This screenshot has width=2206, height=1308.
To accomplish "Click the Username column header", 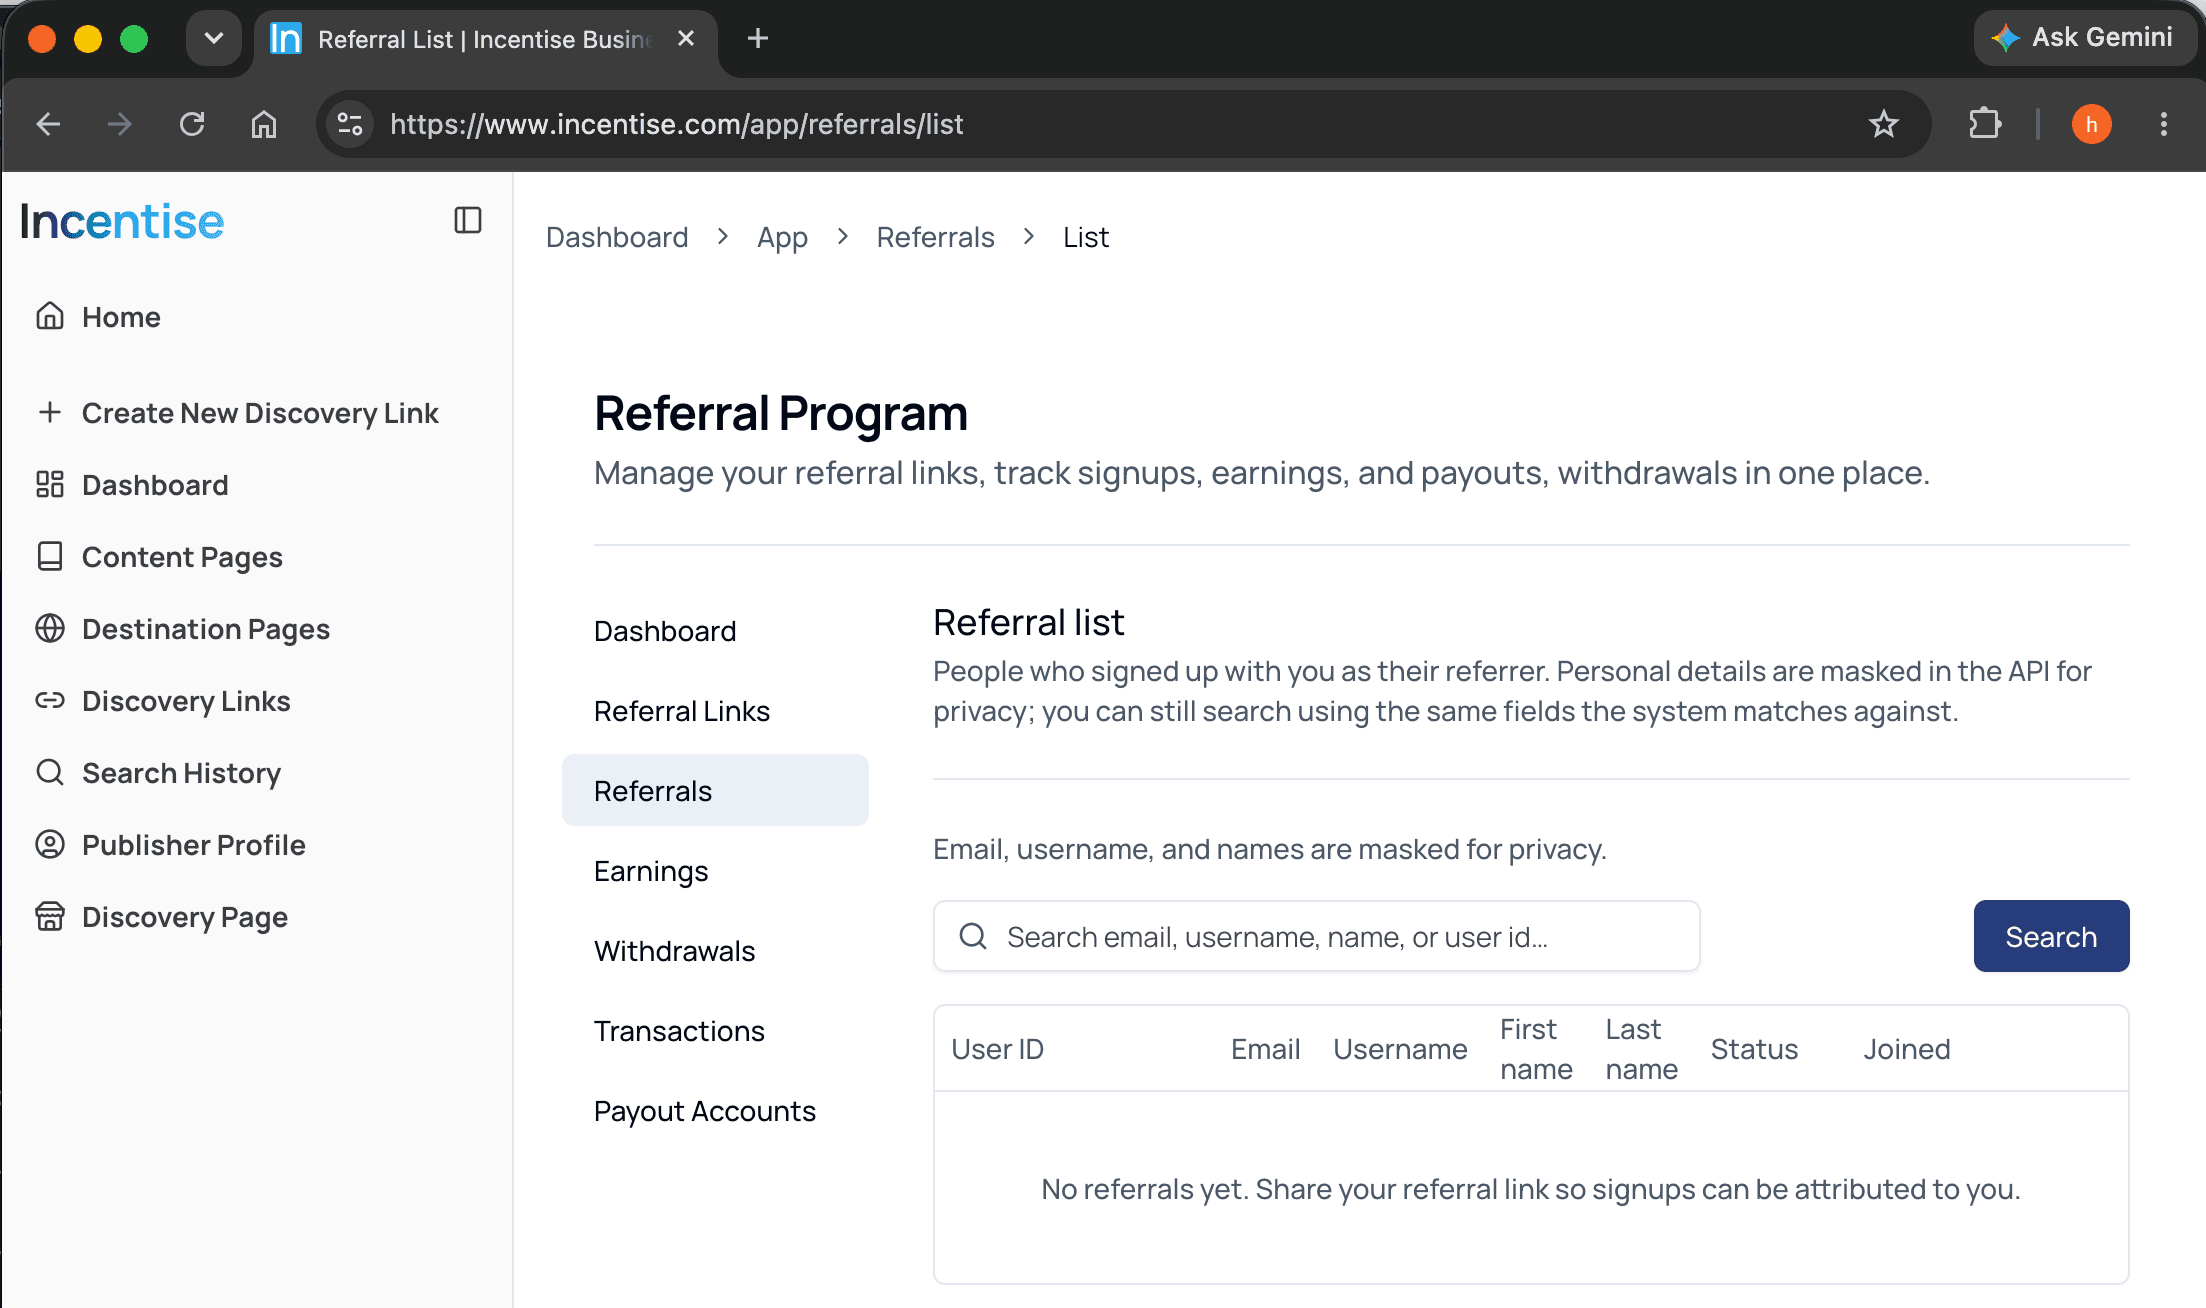I will (x=1400, y=1049).
